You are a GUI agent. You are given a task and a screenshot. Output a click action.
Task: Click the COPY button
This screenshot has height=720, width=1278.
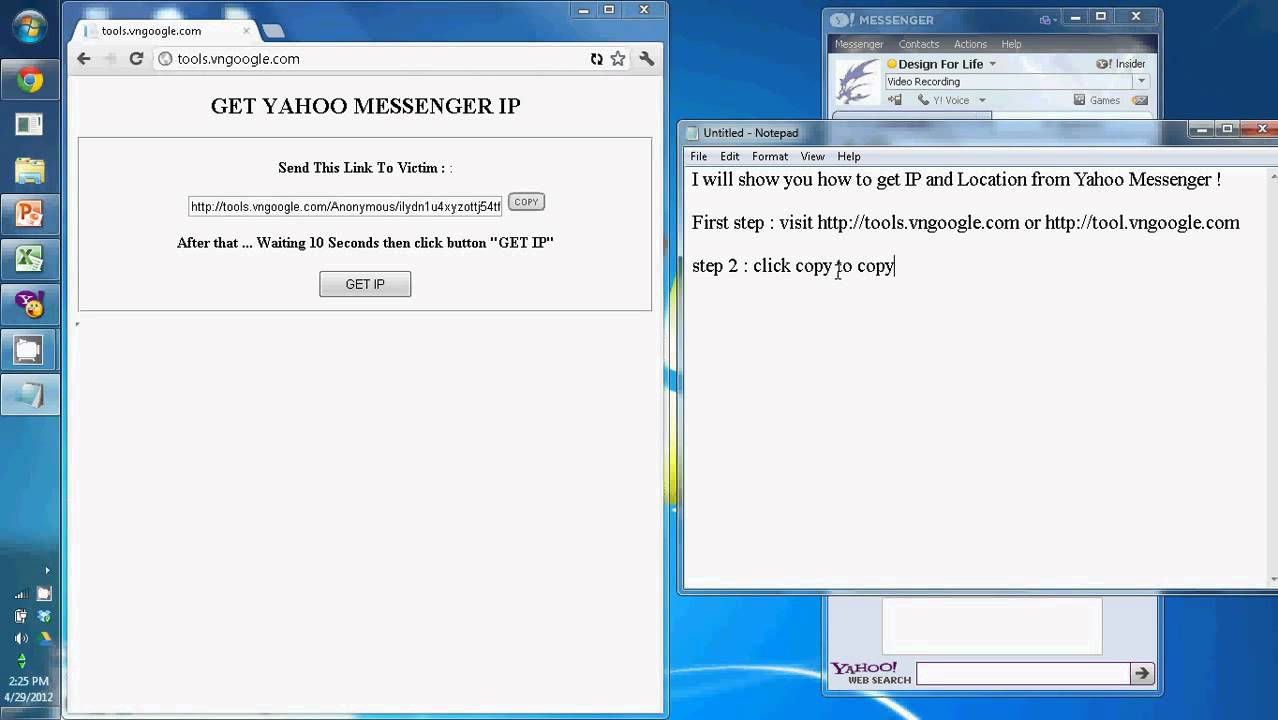(526, 202)
